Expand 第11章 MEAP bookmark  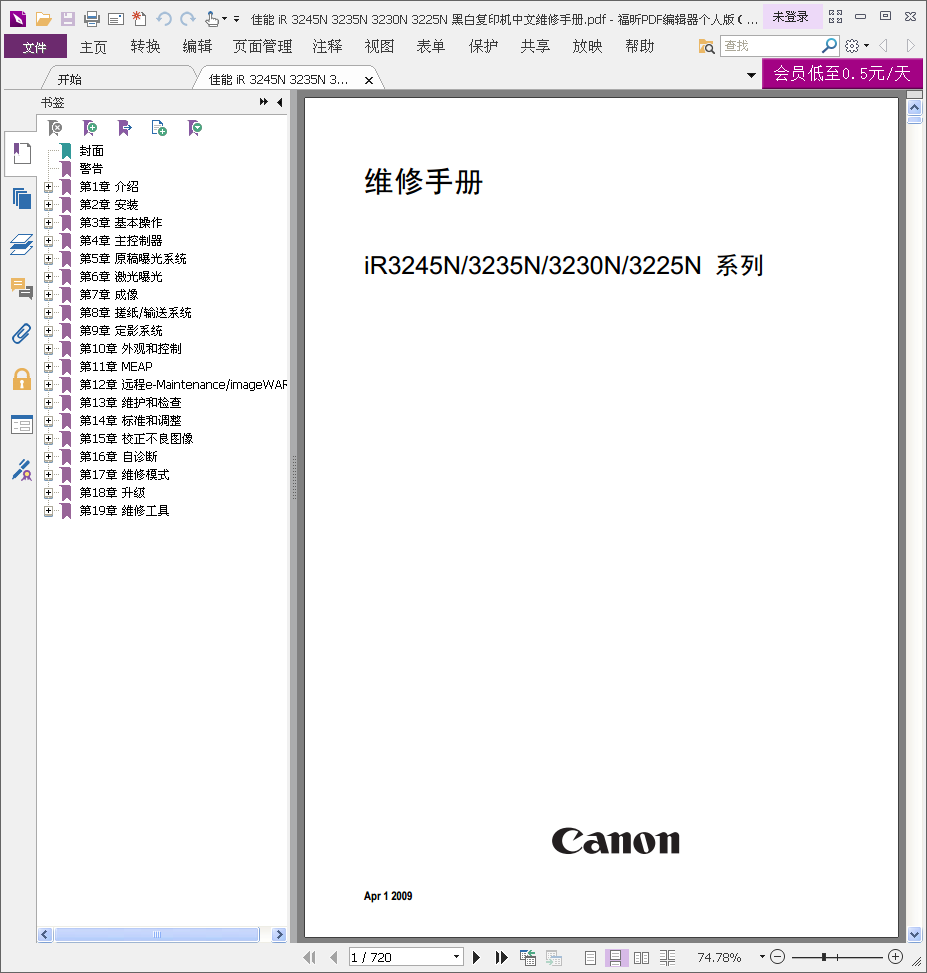pyautogui.click(x=48, y=366)
